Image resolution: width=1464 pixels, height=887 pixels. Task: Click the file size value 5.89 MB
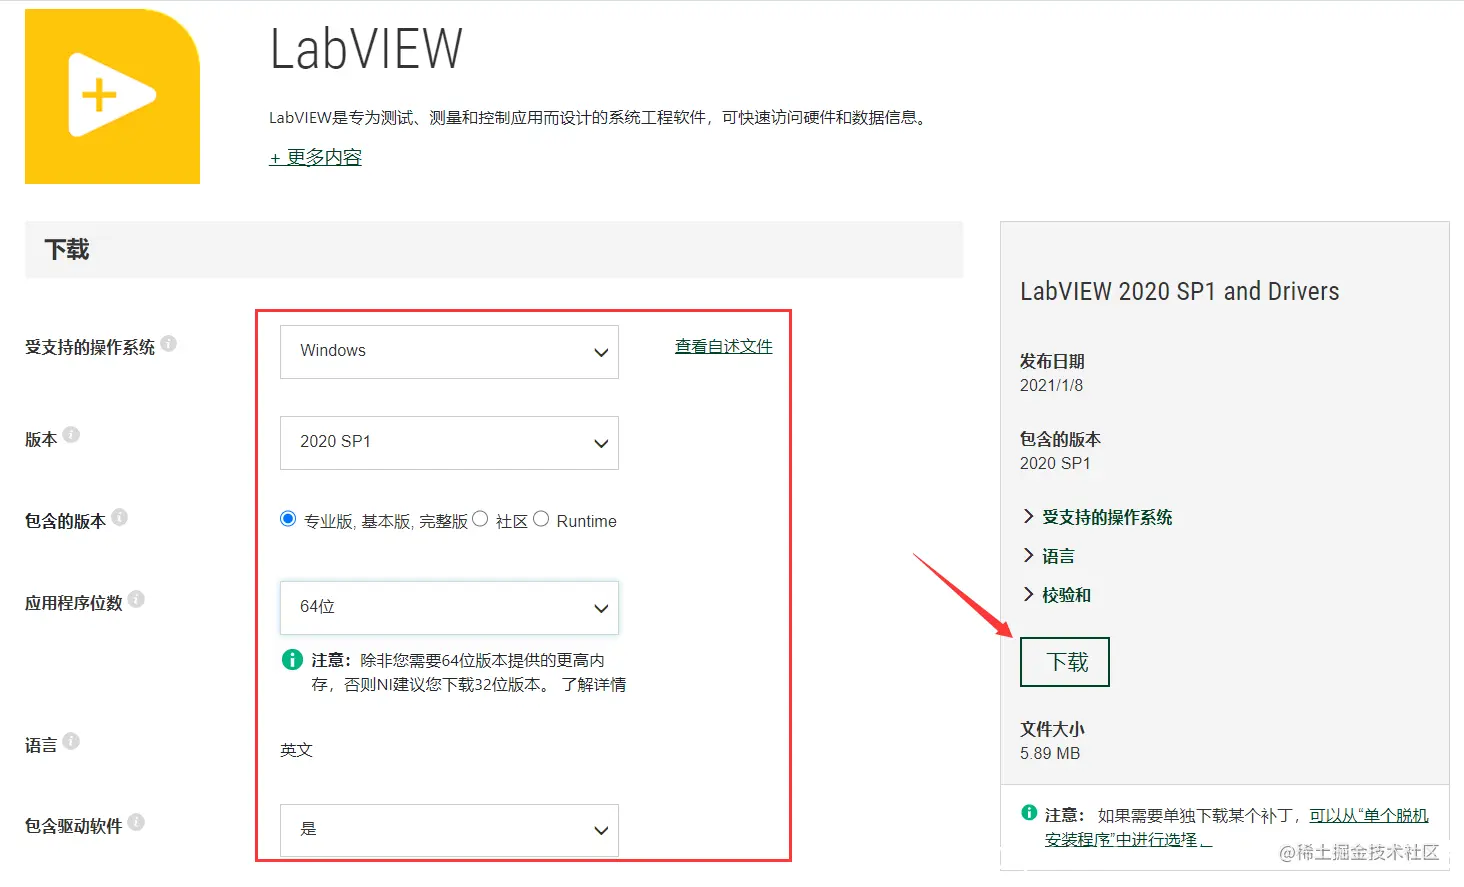1050,753
